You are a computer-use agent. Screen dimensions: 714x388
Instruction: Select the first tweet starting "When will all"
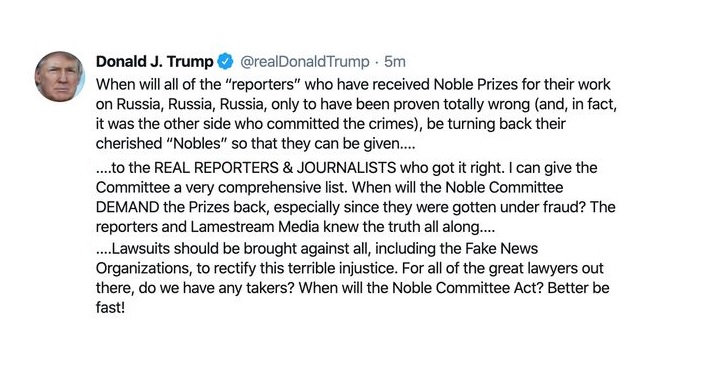356,114
